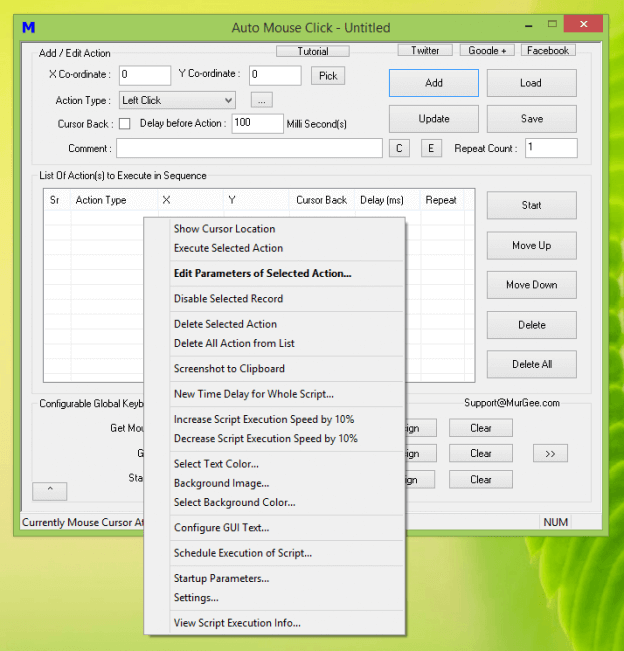This screenshot has height=651, width=624.
Task: Open the Action Type dropdown
Action: pyautogui.click(x=177, y=100)
